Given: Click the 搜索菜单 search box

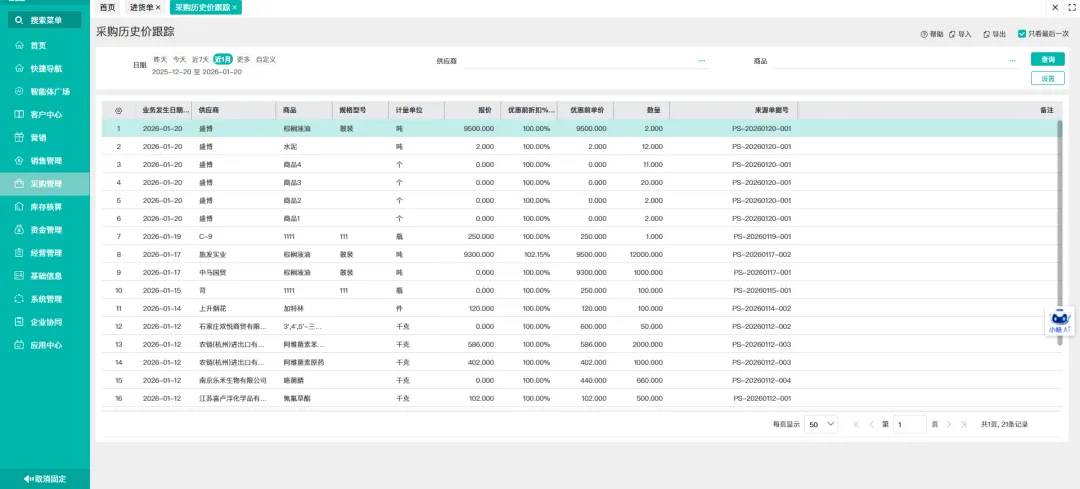Looking at the screenshot, I should [x=45, y=21].
